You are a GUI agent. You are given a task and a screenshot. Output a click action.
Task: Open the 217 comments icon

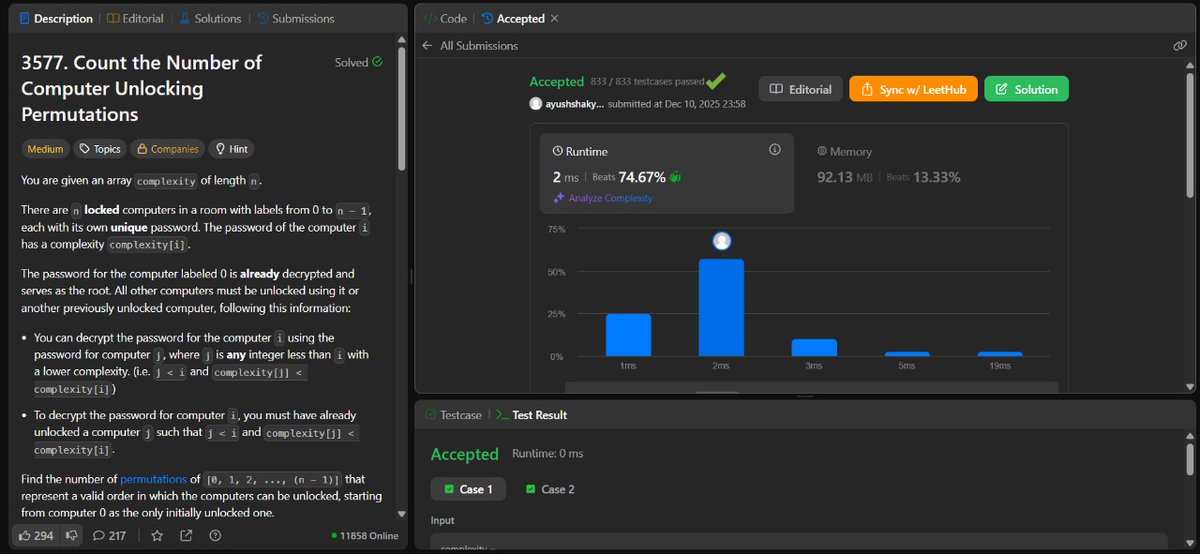coord(109,535)
